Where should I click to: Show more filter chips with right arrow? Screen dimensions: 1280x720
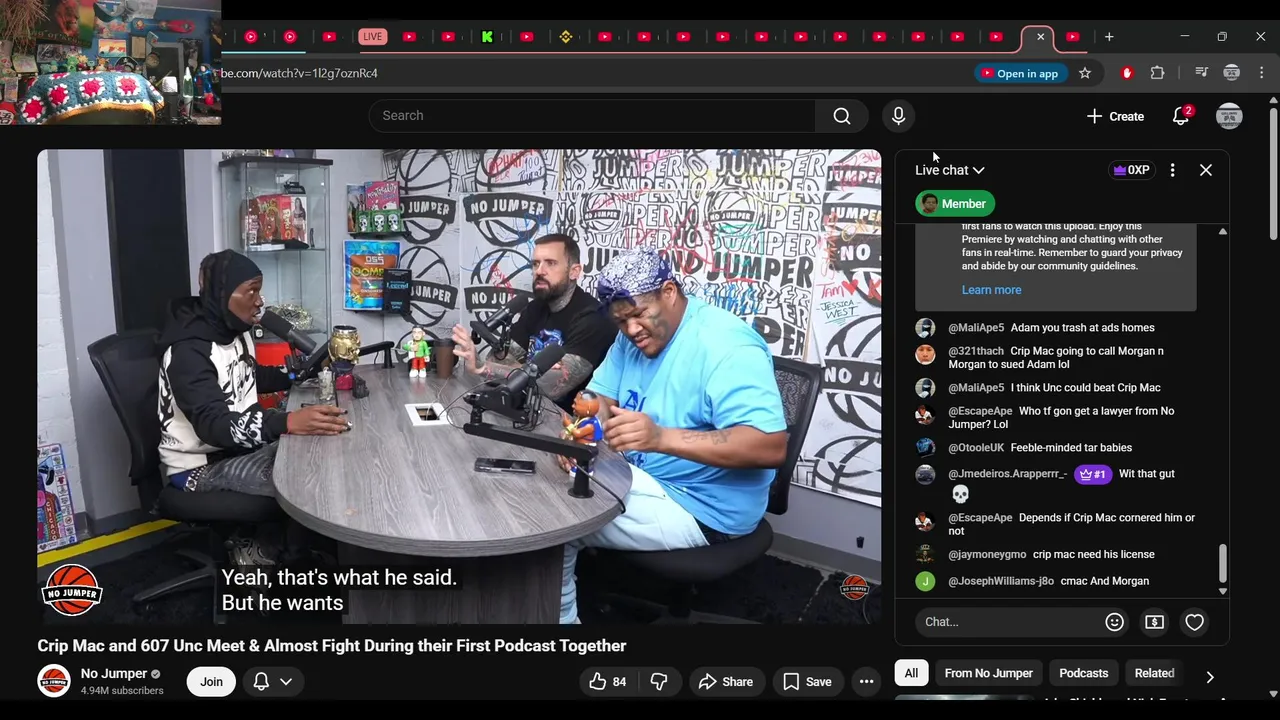point(1210,677)
